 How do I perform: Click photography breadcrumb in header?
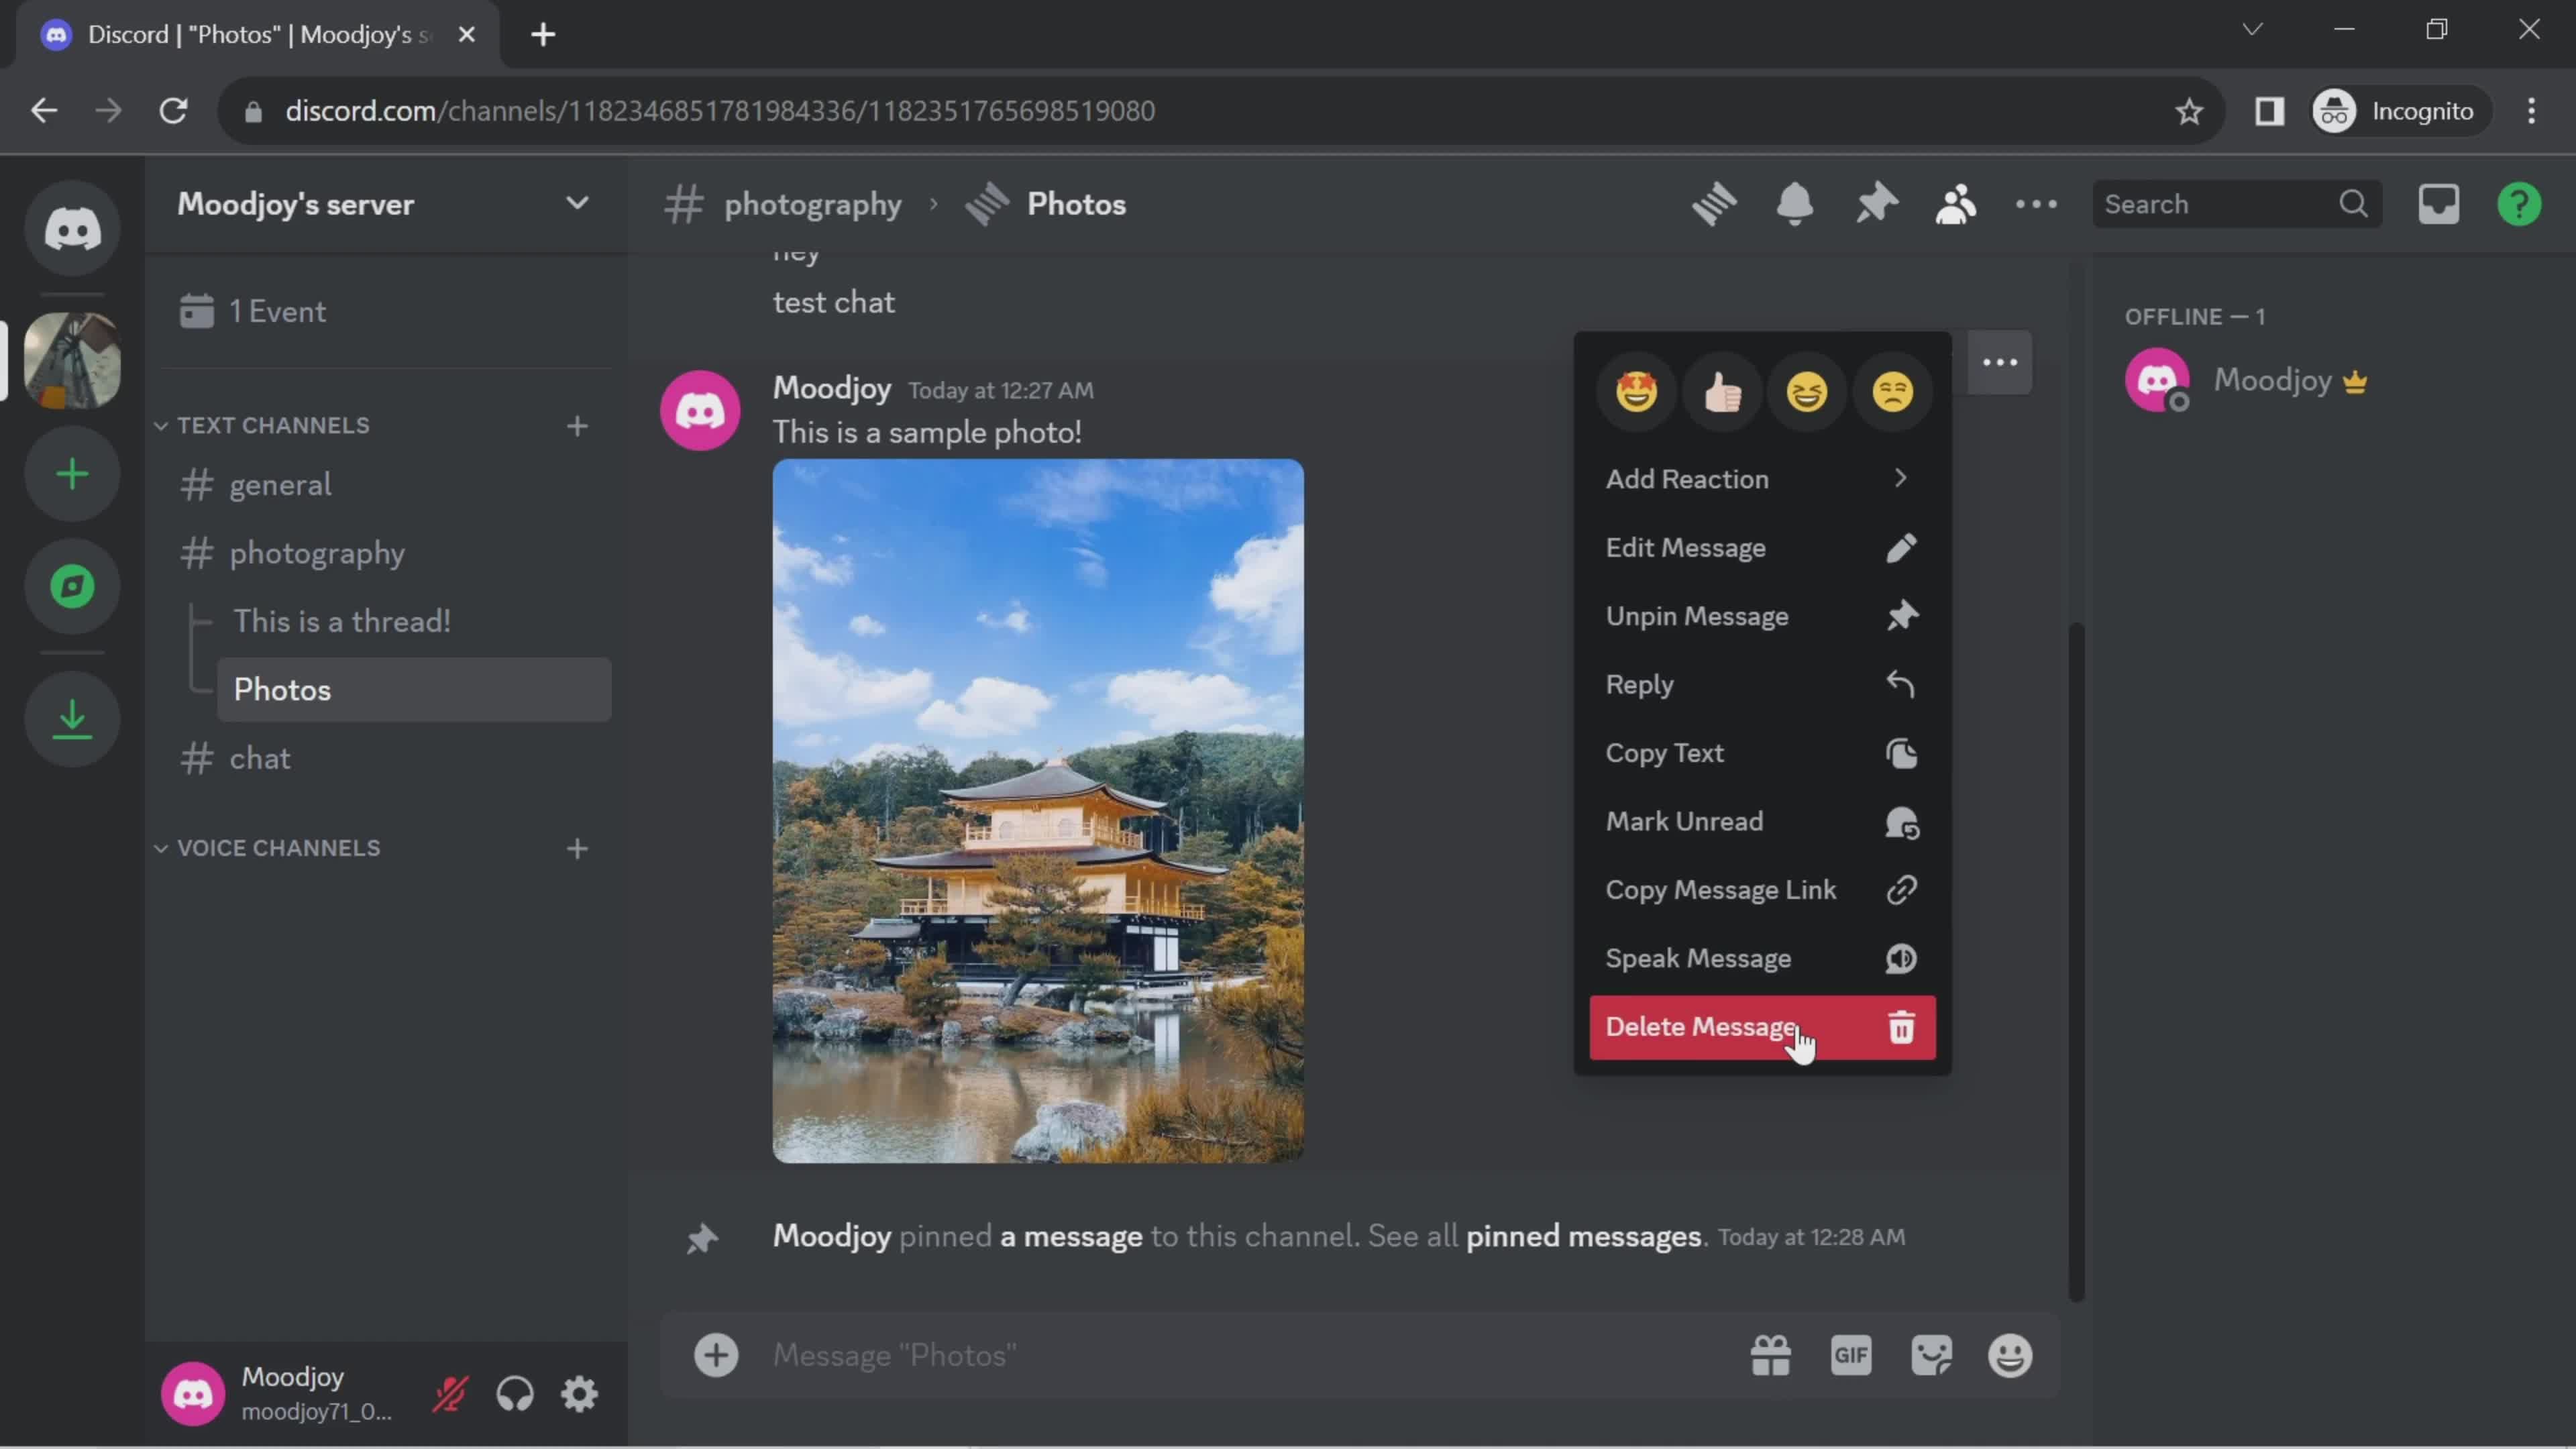[812, 204]
